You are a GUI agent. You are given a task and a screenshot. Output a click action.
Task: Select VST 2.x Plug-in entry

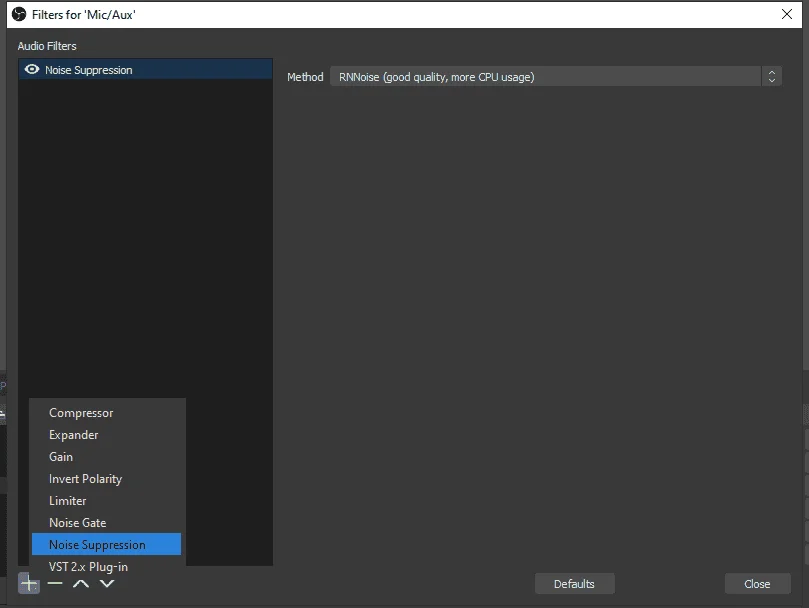106,566
